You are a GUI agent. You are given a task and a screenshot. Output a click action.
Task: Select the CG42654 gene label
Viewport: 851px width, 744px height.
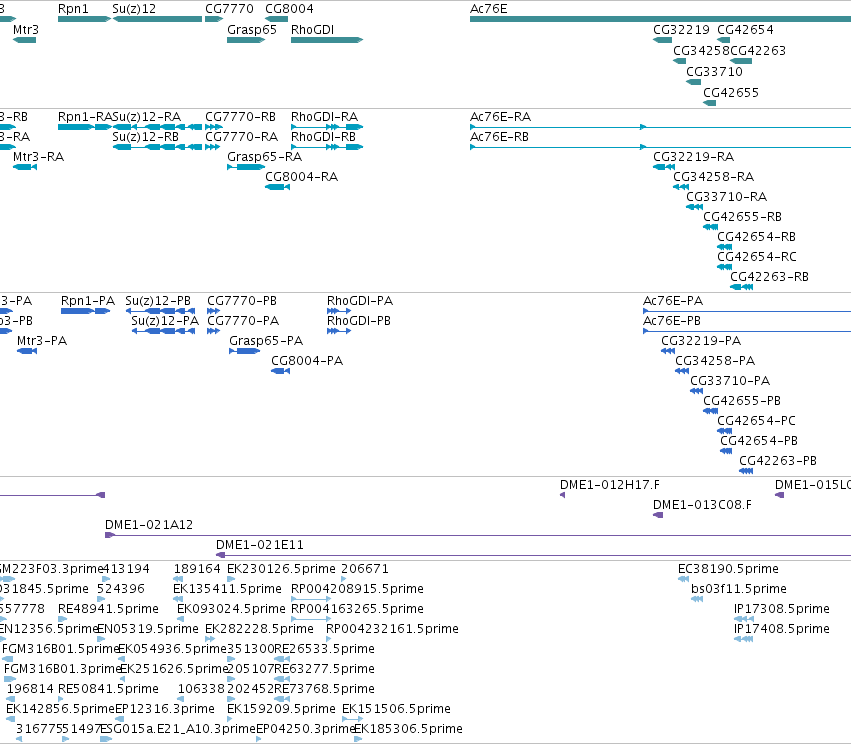pos(745,30)
